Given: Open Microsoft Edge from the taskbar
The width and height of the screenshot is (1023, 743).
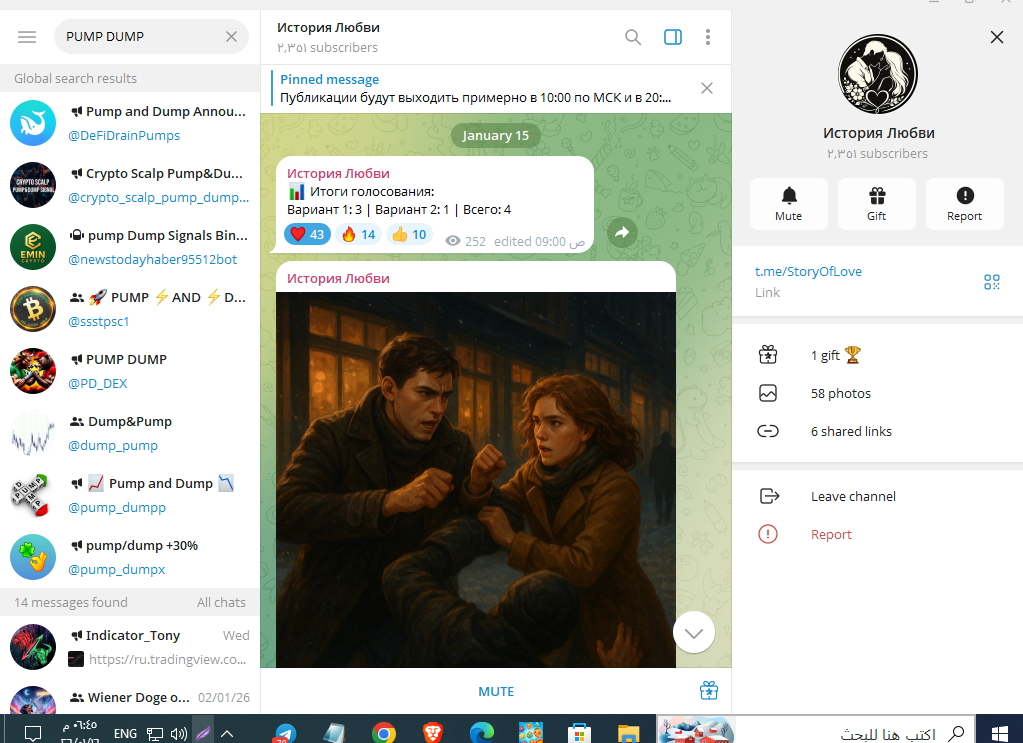Looking at the screenshot, I should pyautogui.click(x=481, y=732).
